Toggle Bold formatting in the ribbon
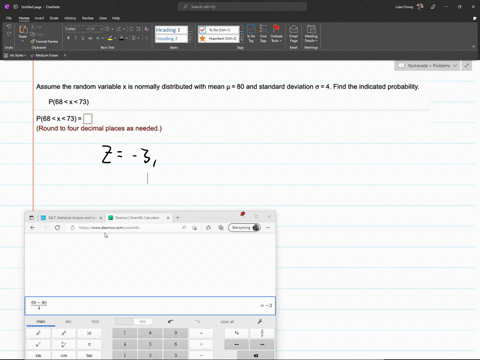The image size is (480, 360). tap(68, 38)
